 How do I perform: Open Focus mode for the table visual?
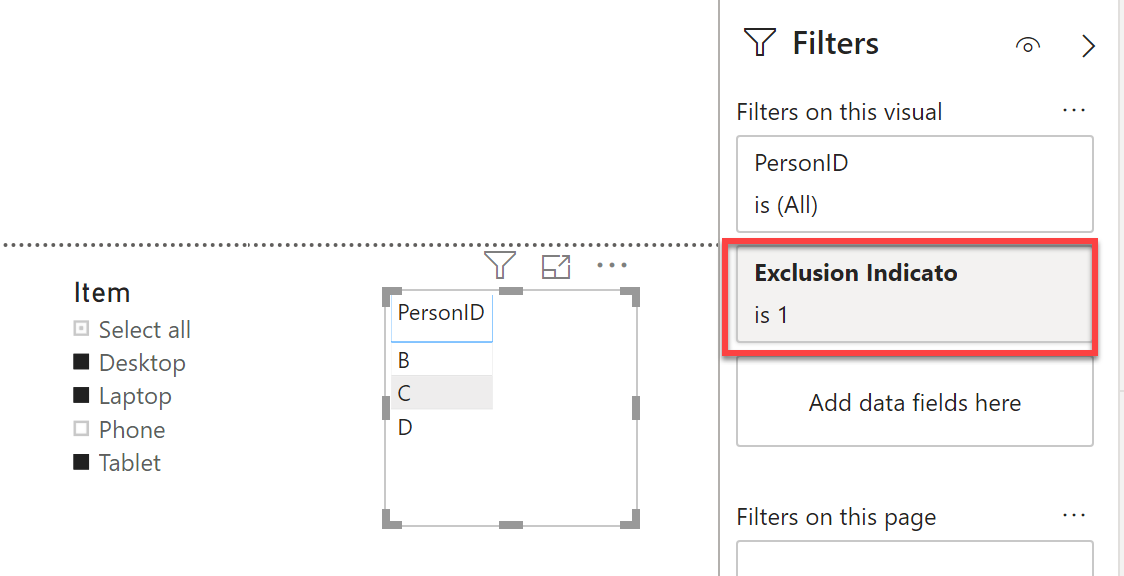click(x=556, y=266)
